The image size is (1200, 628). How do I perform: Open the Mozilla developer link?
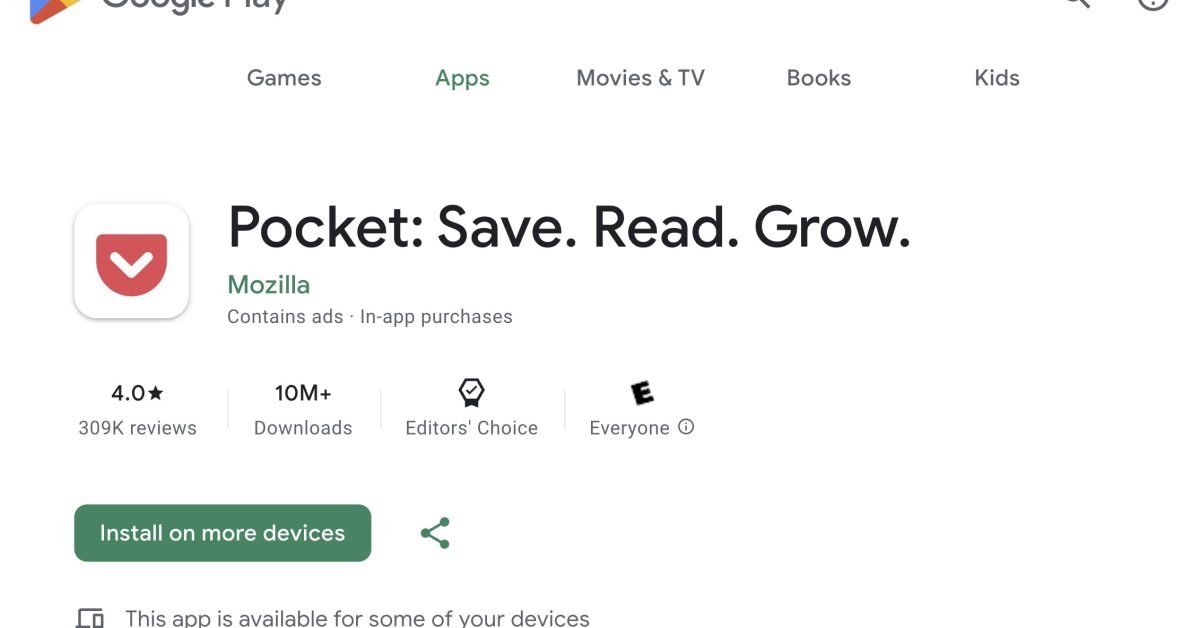point(269,285)
